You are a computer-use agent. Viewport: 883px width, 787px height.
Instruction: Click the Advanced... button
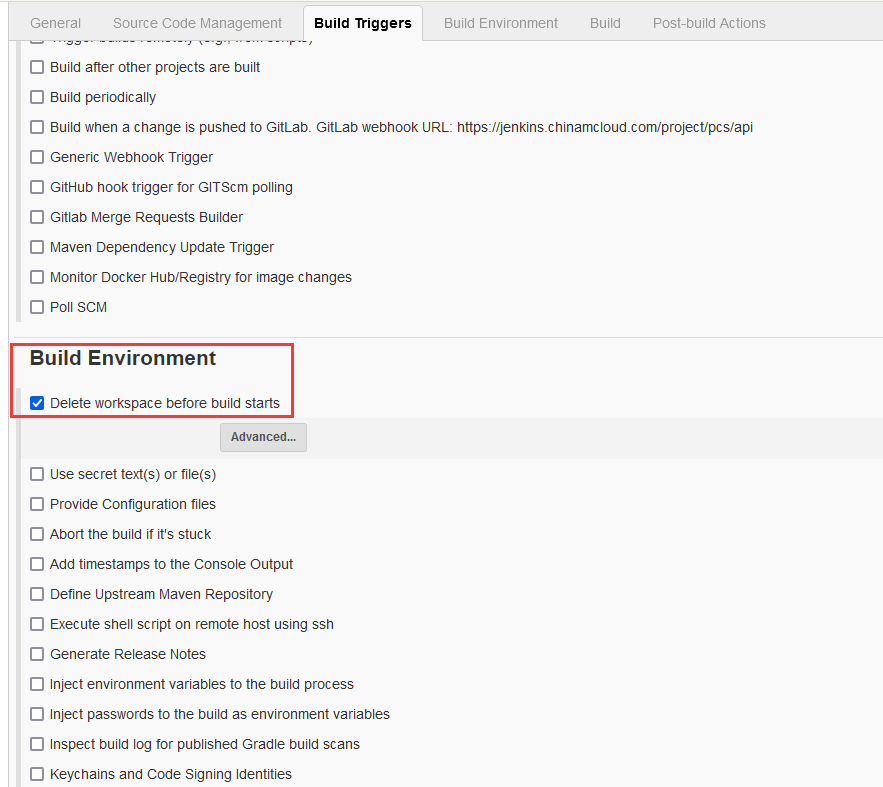263,437
